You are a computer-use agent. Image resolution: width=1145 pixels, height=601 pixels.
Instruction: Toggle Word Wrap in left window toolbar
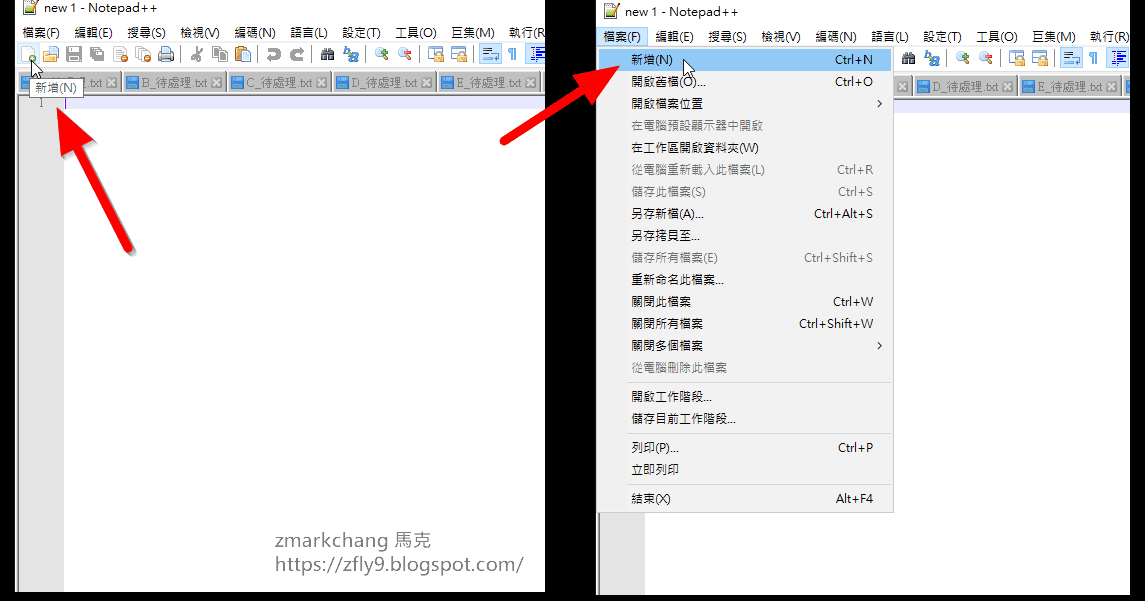pyautogui.click(x=490, y=54)
